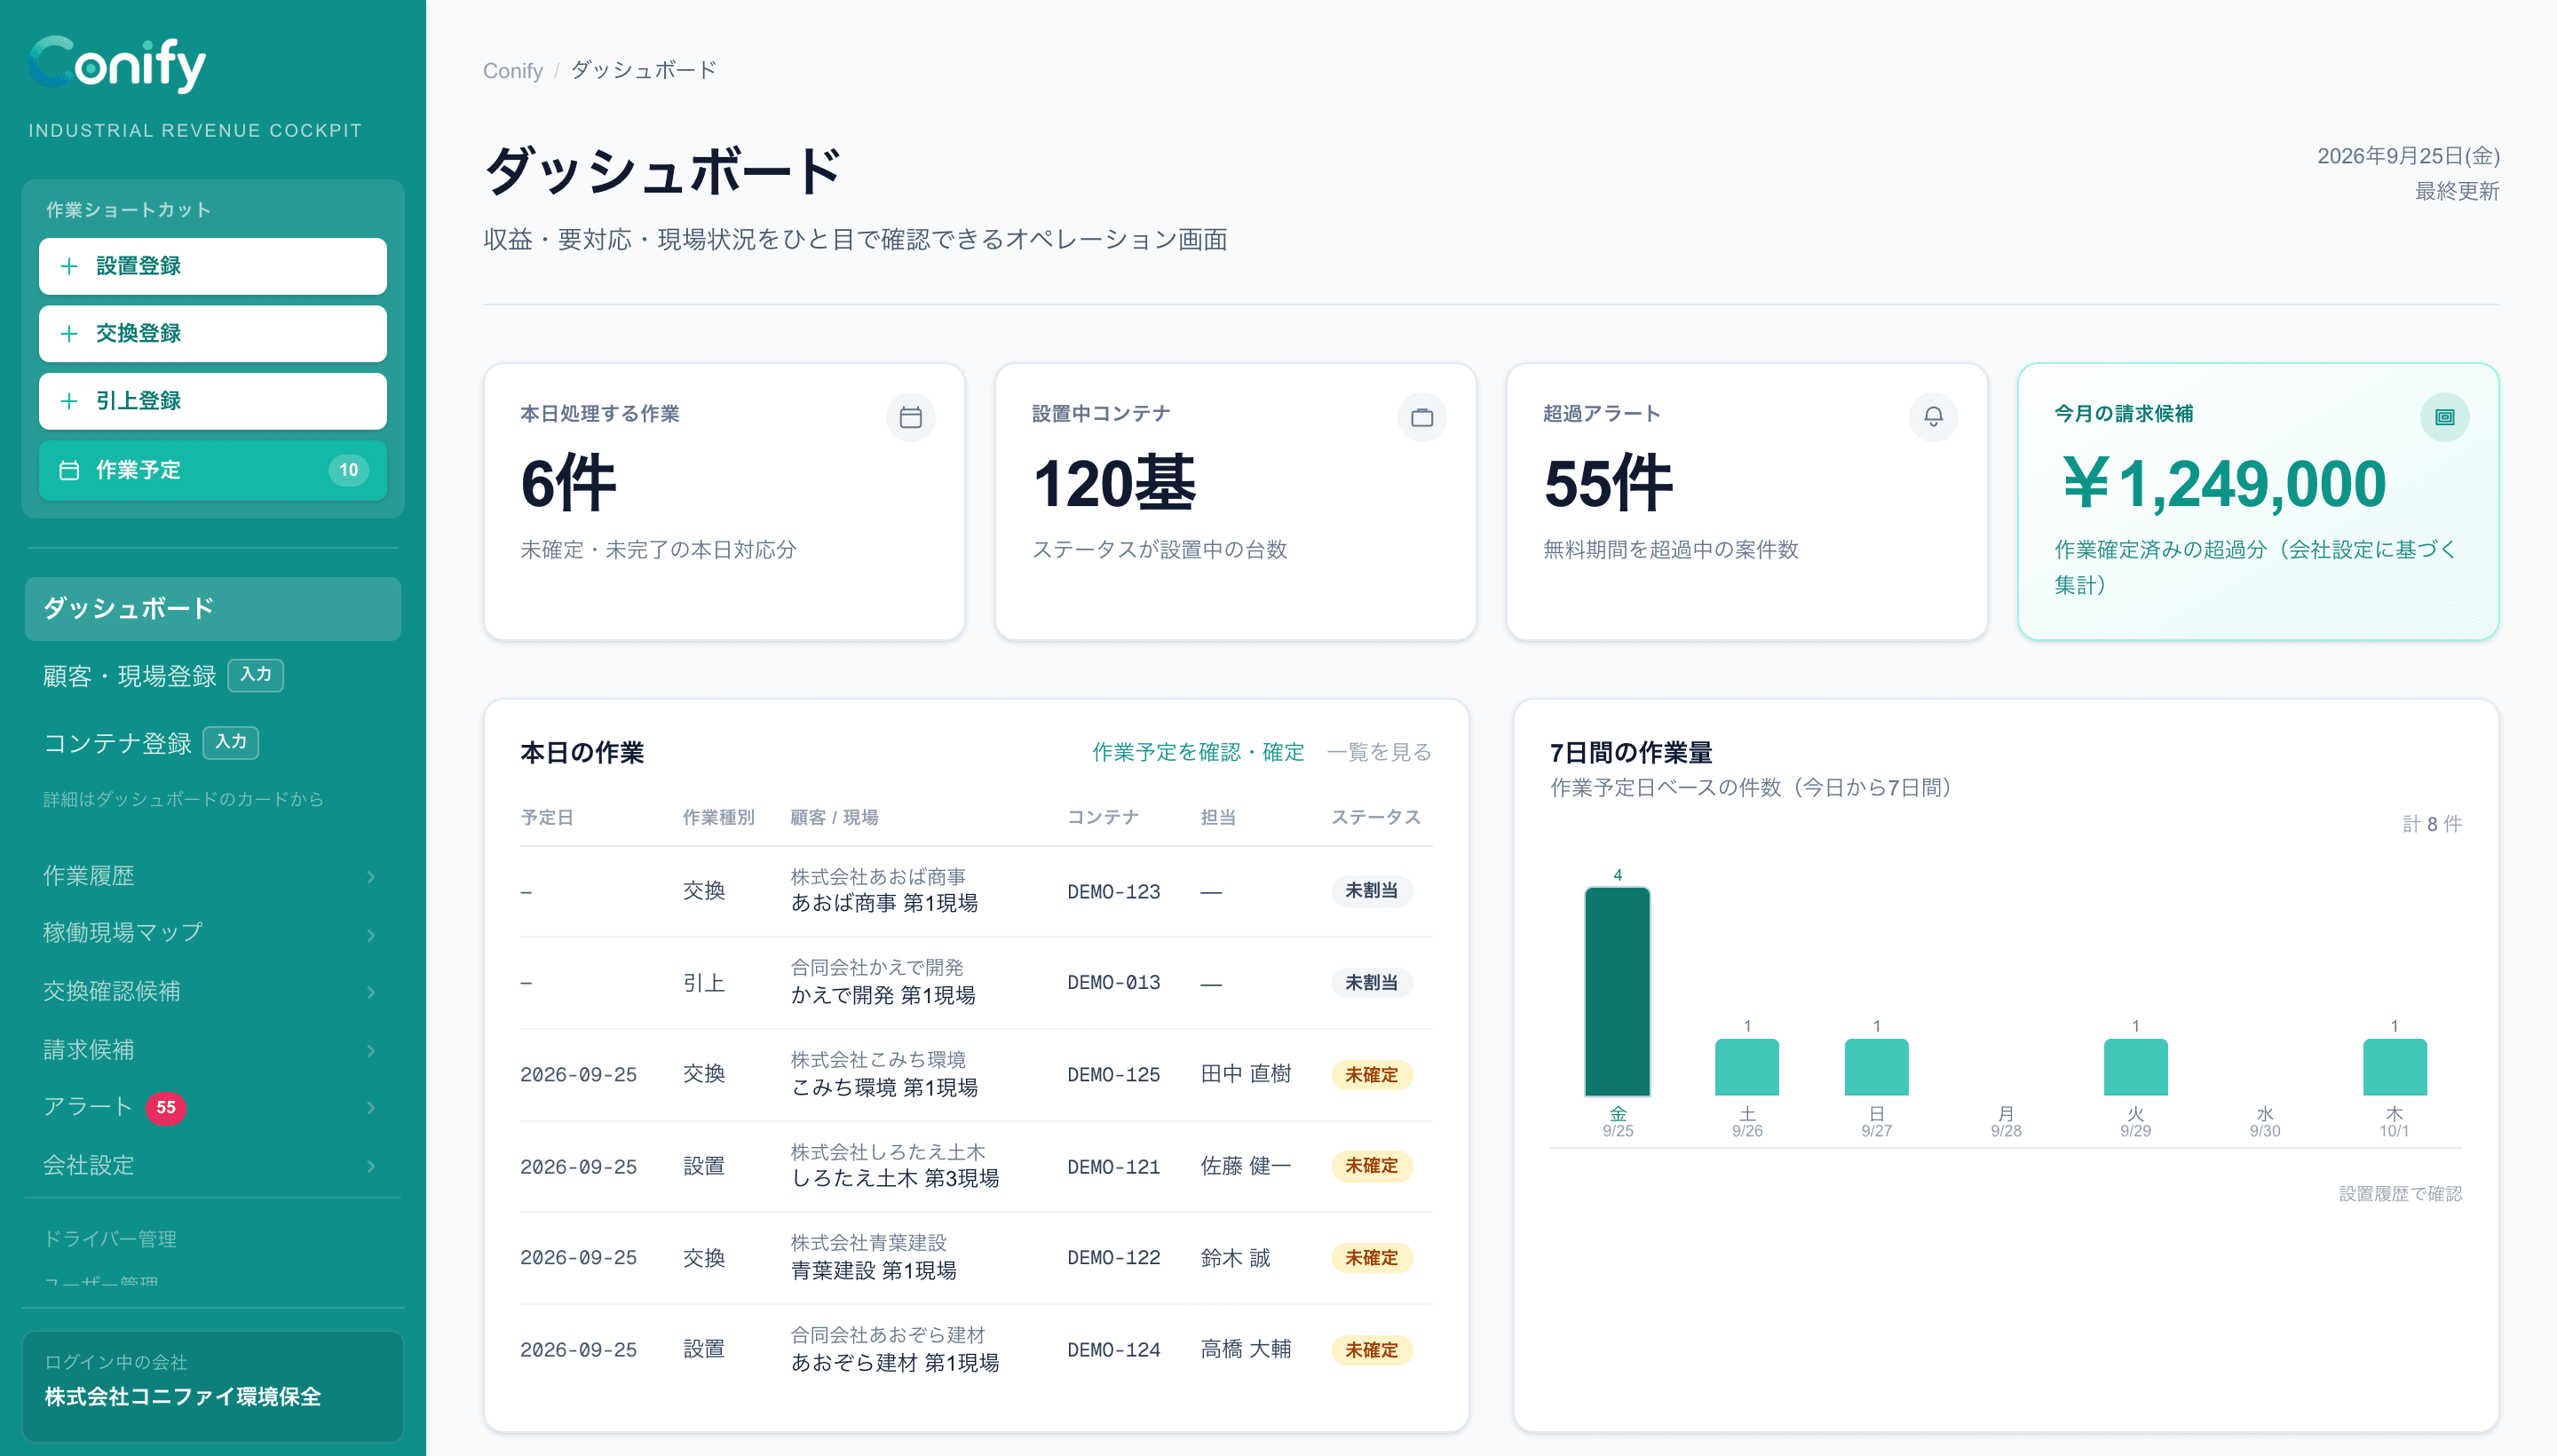
Task: Click the 作業予定を確認・確定 link
Action: (1198, 752)
